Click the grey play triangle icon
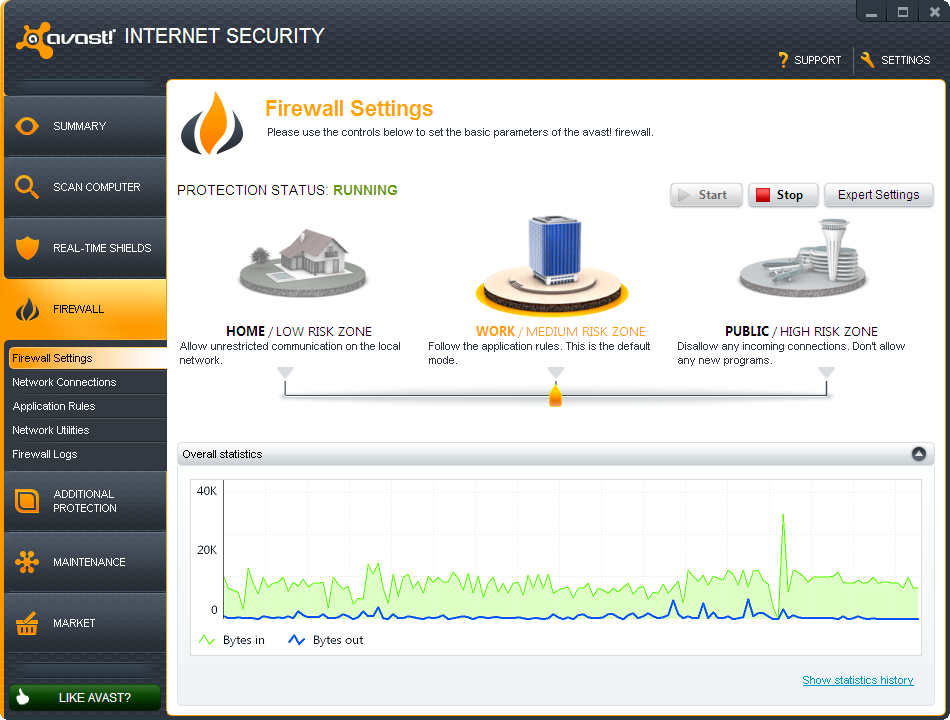The image size is (950, 720). coord(684,195)
